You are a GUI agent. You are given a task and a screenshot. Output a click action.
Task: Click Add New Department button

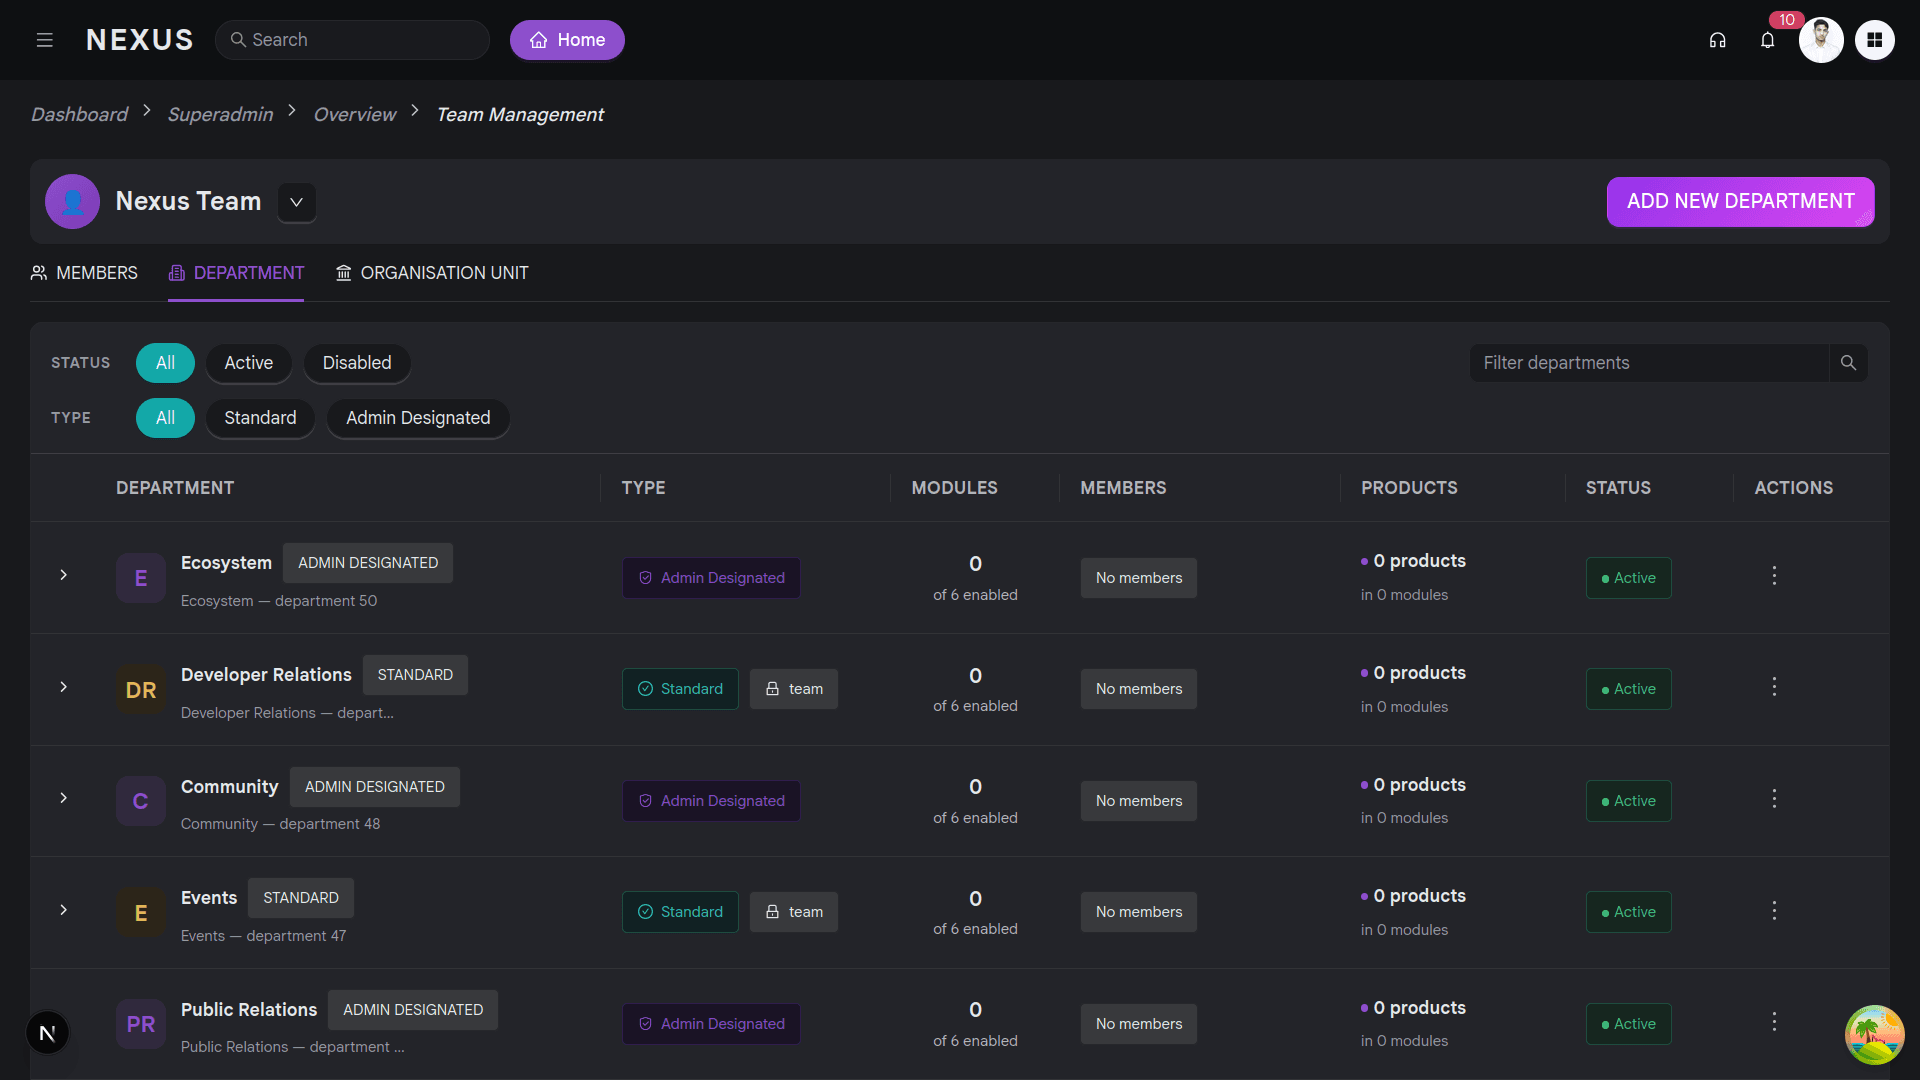[1740, 202]
